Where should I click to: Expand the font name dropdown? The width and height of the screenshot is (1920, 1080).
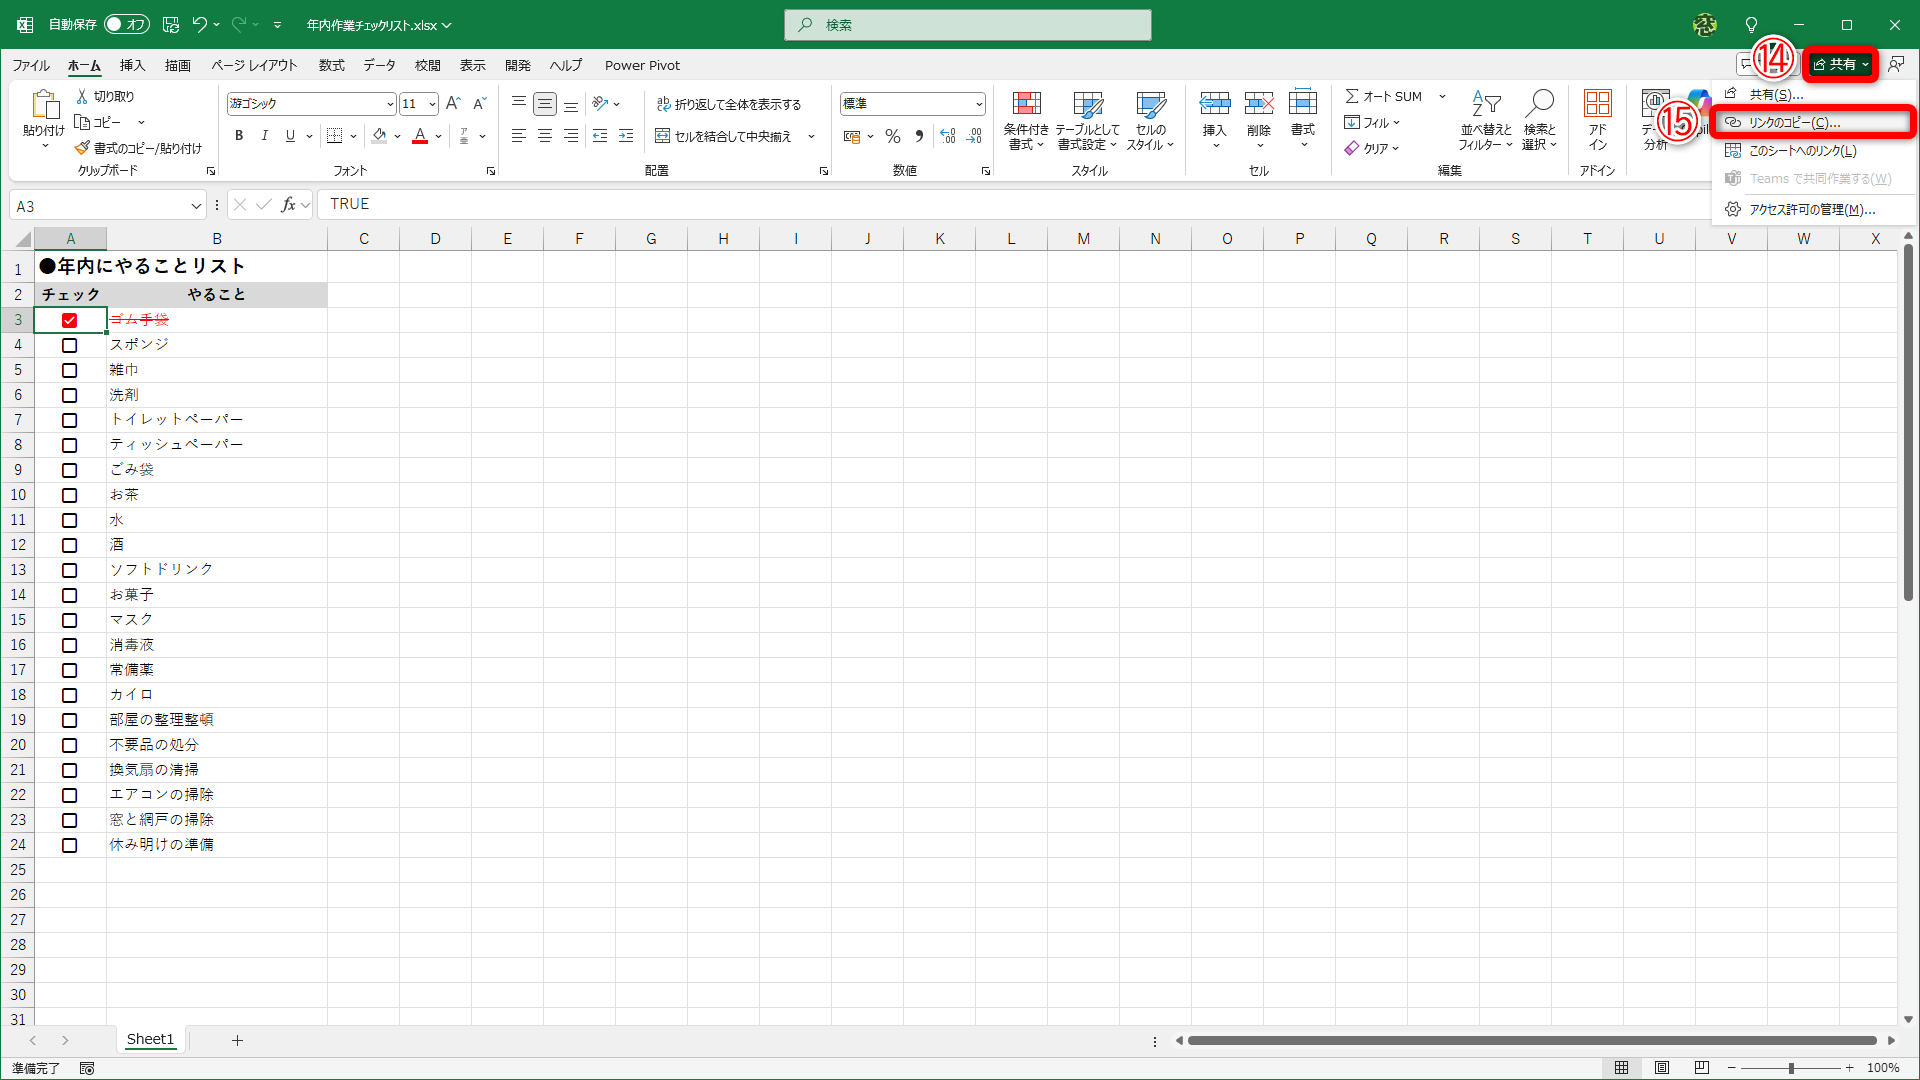point(390,104)
